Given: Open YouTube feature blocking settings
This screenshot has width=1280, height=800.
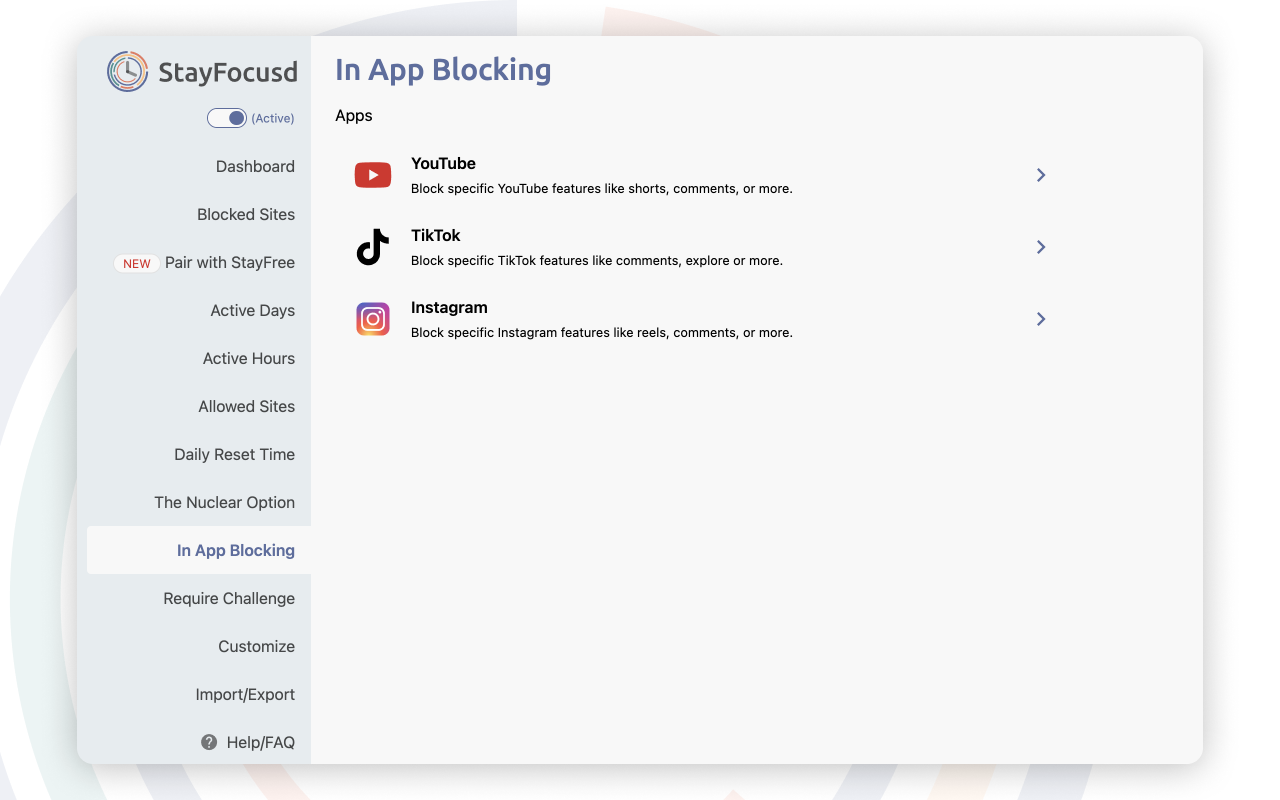Looking at the screenshot, I should click(x=1040, y=174).
